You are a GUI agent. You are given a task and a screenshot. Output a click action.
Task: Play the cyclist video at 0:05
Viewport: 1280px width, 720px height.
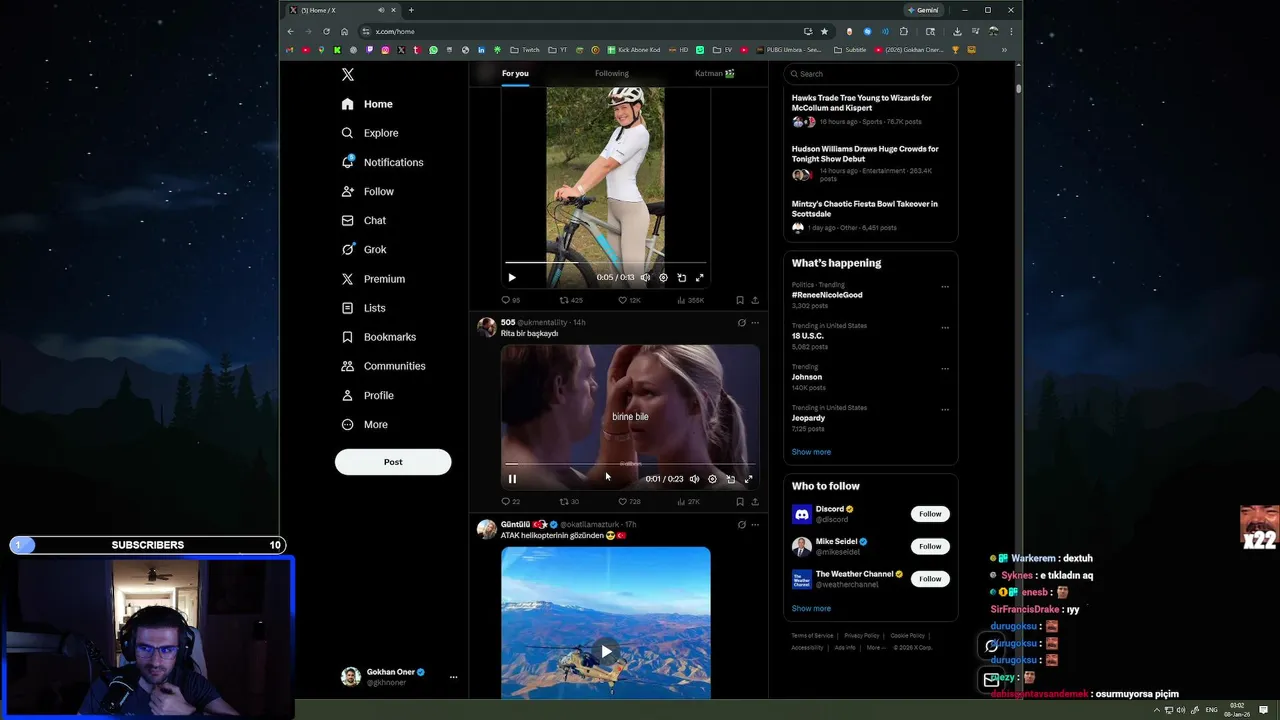pyautogui.click(x=512, y=278)
